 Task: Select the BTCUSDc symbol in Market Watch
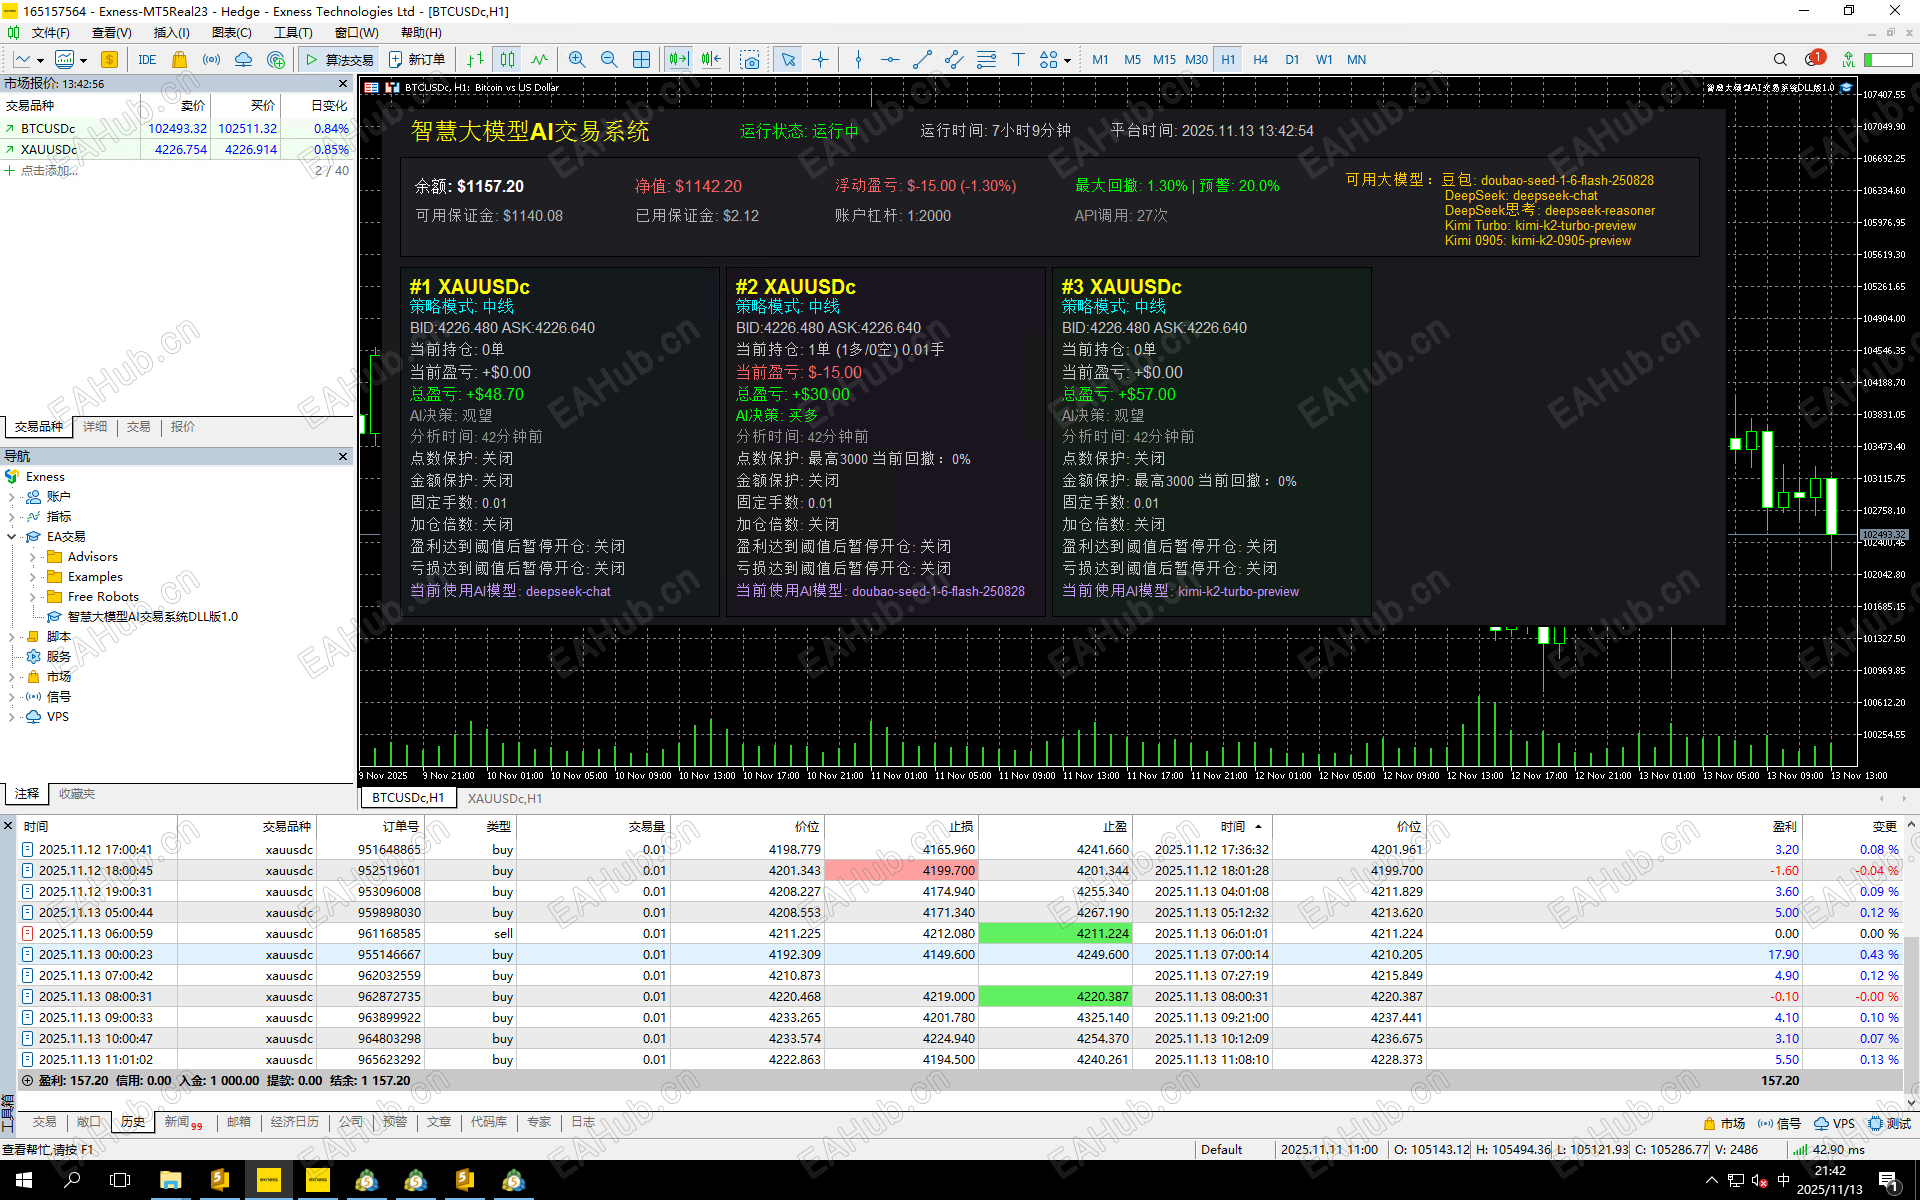coord(47,128)
